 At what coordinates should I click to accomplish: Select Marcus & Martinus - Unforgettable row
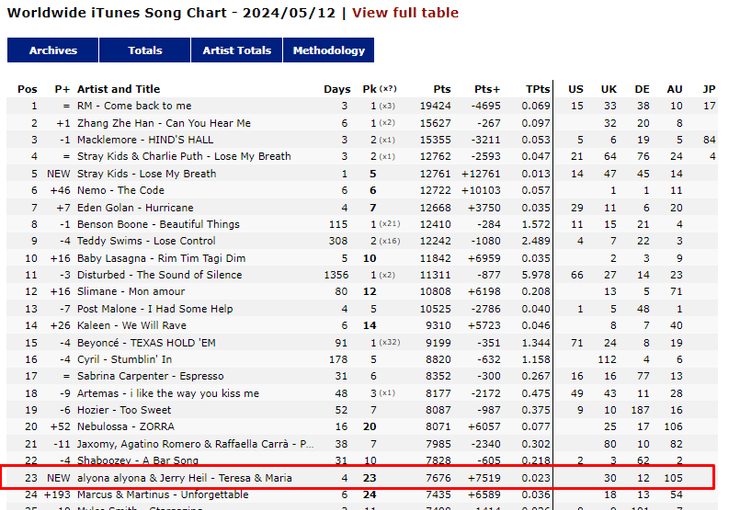[163, 494]
